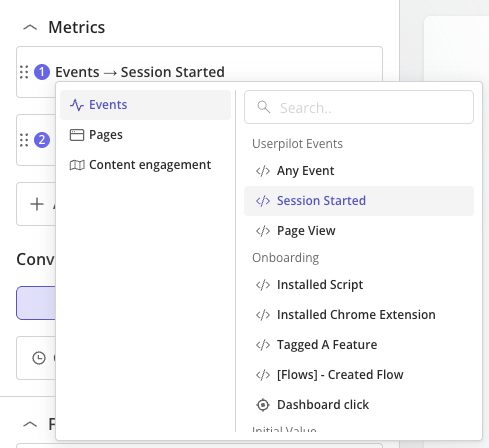Image resolution: width=489 pixels, height=448 pixels.
Task: Collapse the lower section chevron
Action: point(30,424)
